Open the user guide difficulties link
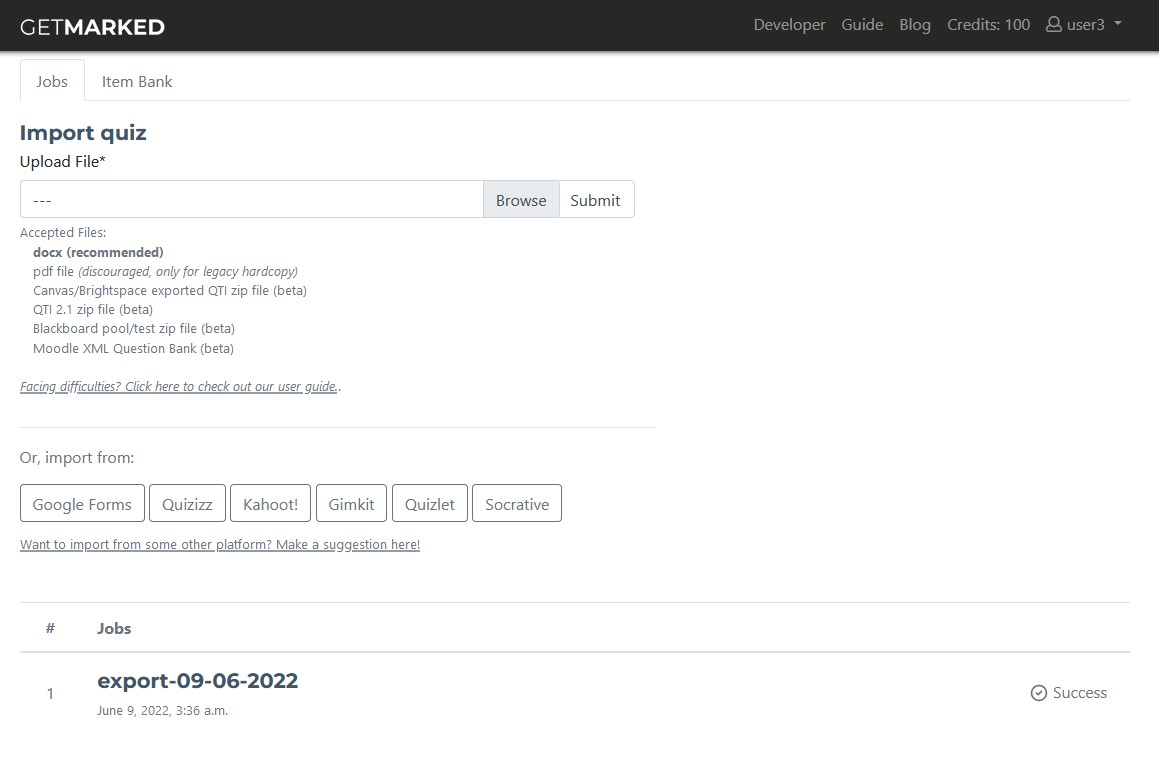The height and width of the screenshot is (757, 1159). click(179, 386)
